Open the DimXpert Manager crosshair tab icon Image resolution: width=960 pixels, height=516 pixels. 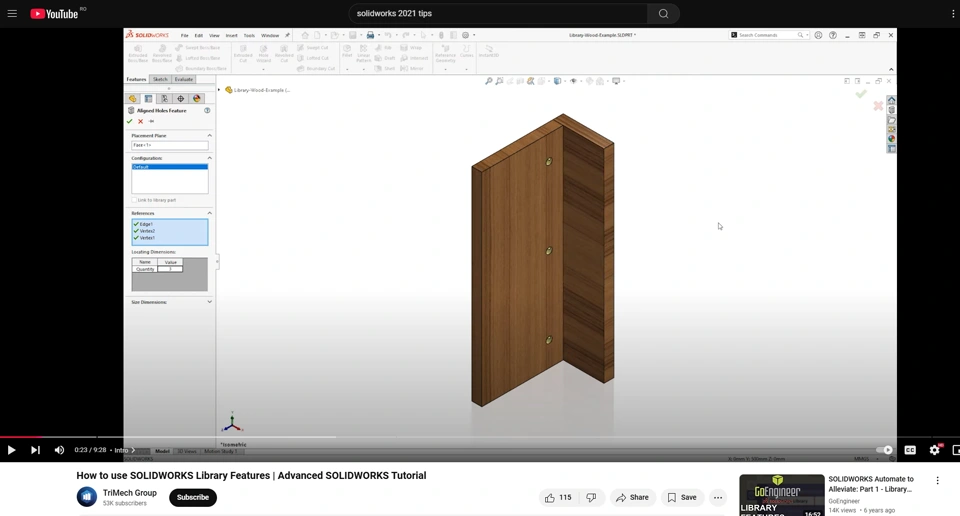pyautogui.click(x=181, y=99)
